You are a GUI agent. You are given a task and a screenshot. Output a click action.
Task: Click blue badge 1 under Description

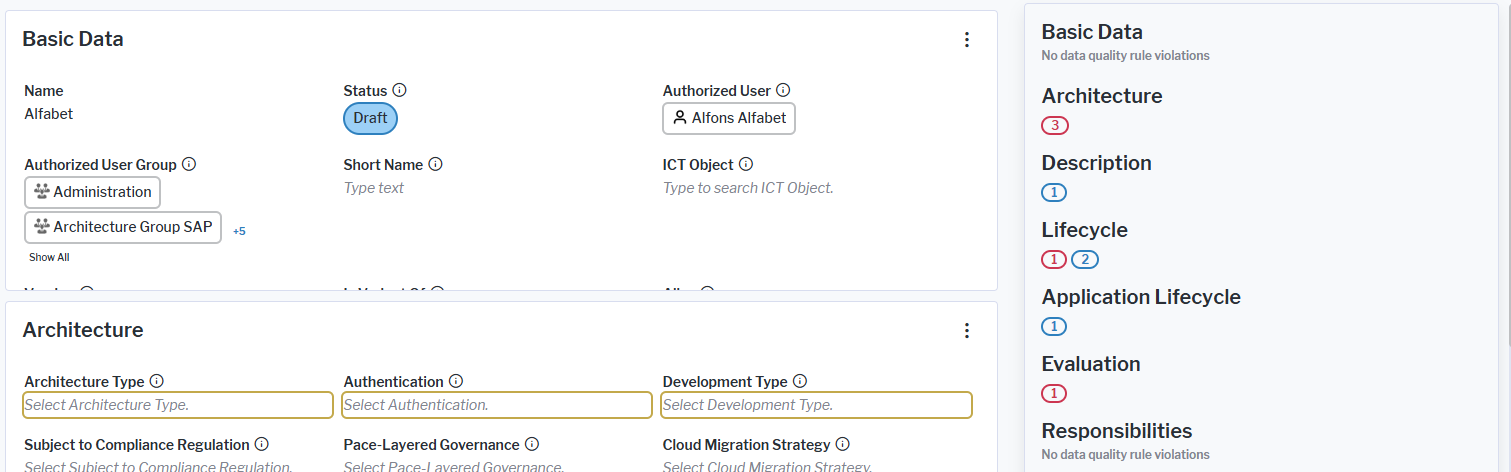(x=1054, y=193)
